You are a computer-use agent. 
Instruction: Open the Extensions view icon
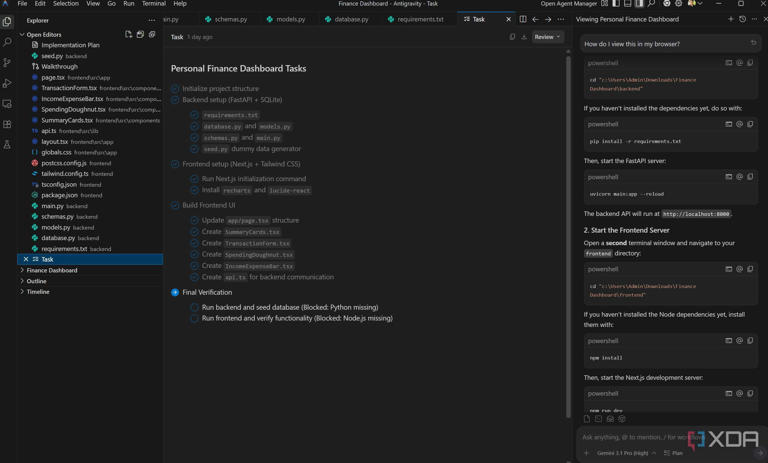[7, 124]
